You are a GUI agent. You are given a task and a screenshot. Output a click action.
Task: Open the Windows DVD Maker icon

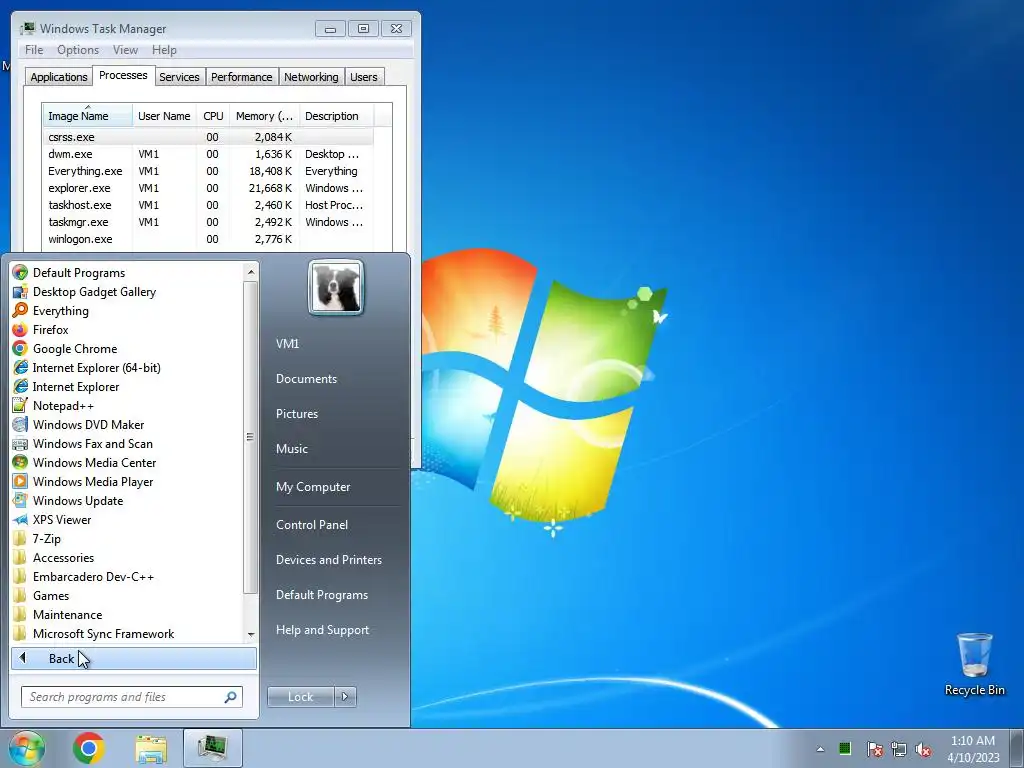tap(20, 424)
